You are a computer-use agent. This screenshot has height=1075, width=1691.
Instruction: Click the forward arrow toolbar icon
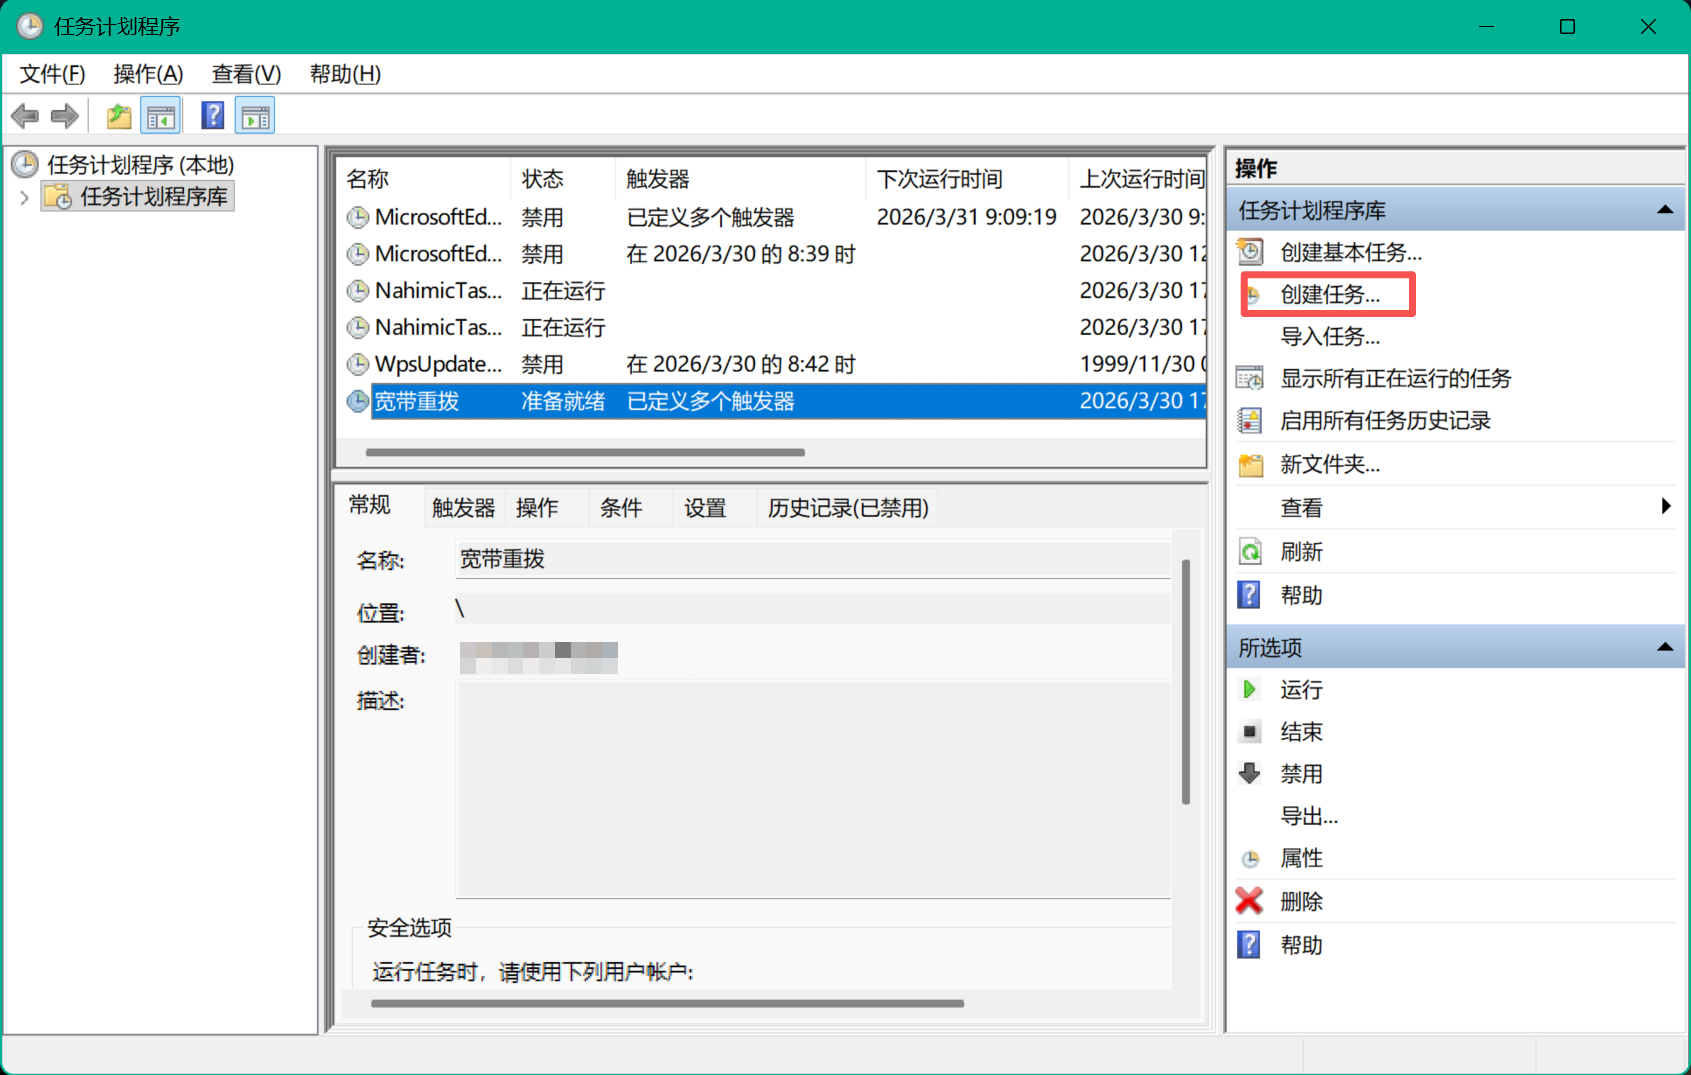pos(65,117)
